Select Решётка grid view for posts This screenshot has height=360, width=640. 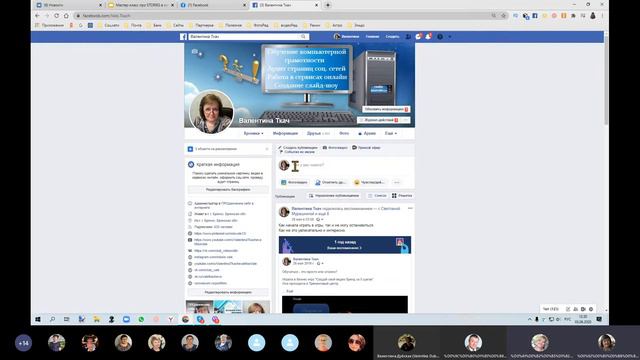click(x=402, y=196)
